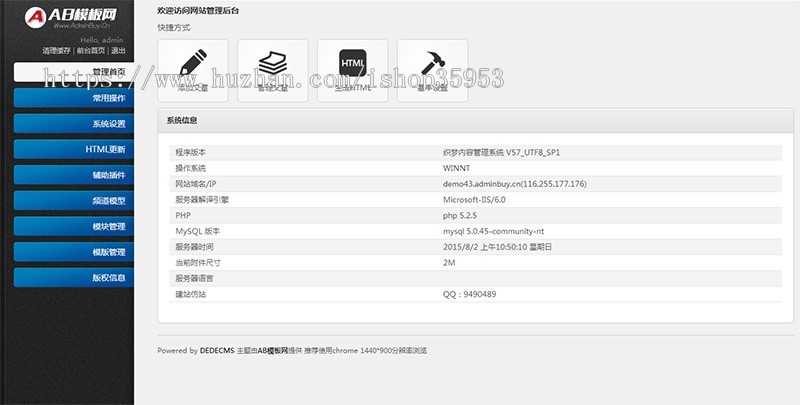The width and height of the screenshot is (800, 405).
Task: Select 版权信息 in the sidebar
Action: point(74,277)
